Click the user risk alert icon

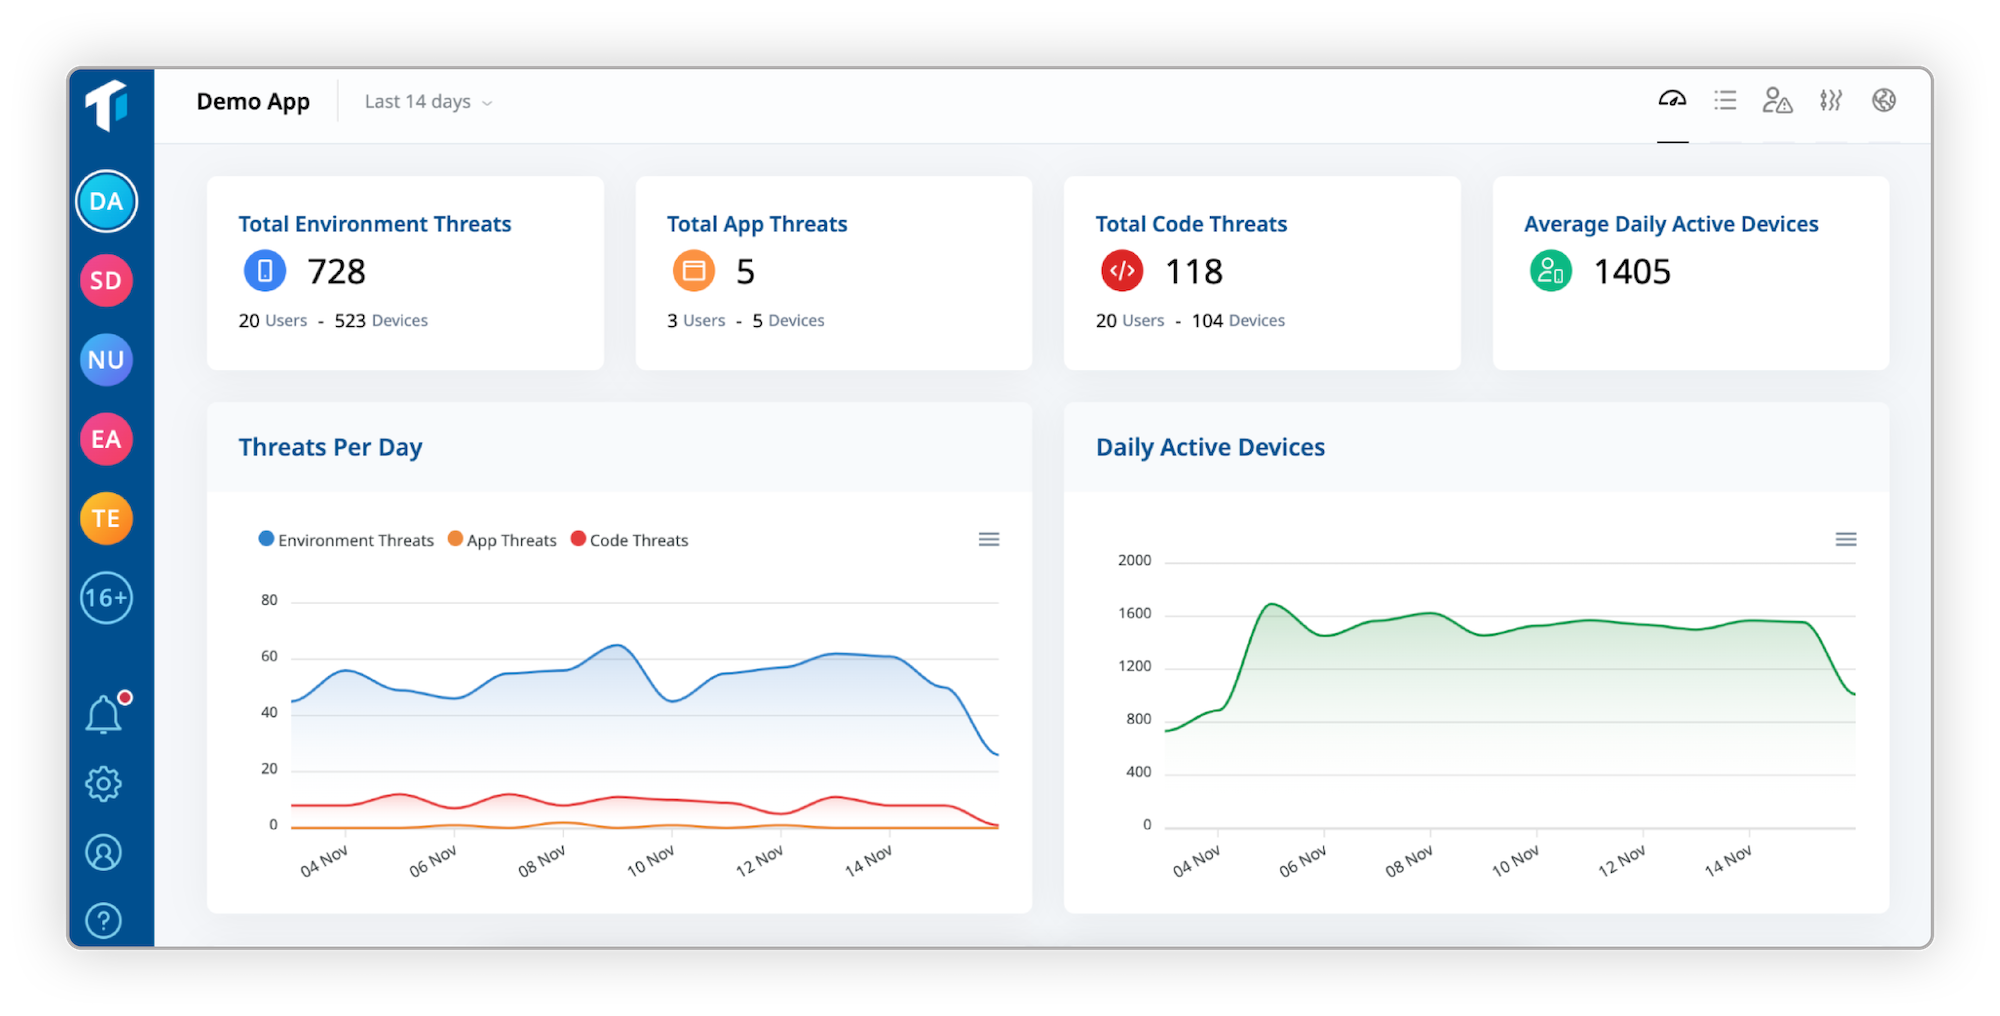point(1778,100)
